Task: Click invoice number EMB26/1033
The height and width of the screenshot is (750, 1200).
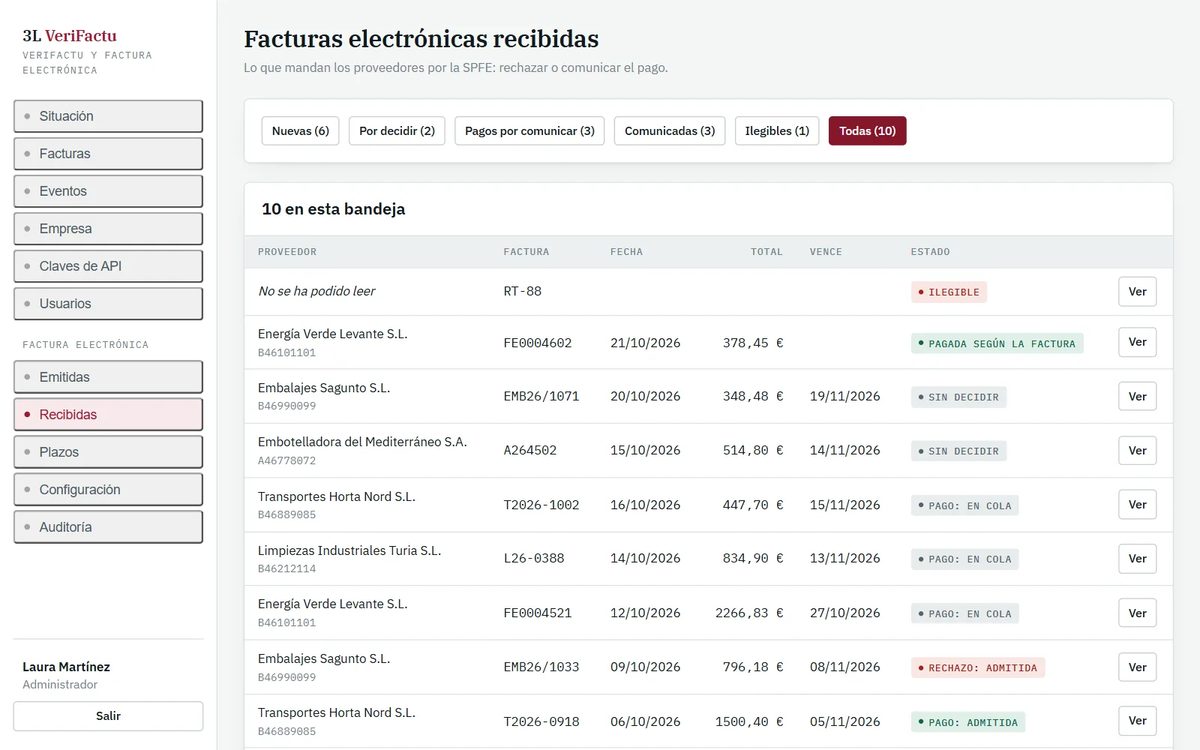Action: [541, 667]
